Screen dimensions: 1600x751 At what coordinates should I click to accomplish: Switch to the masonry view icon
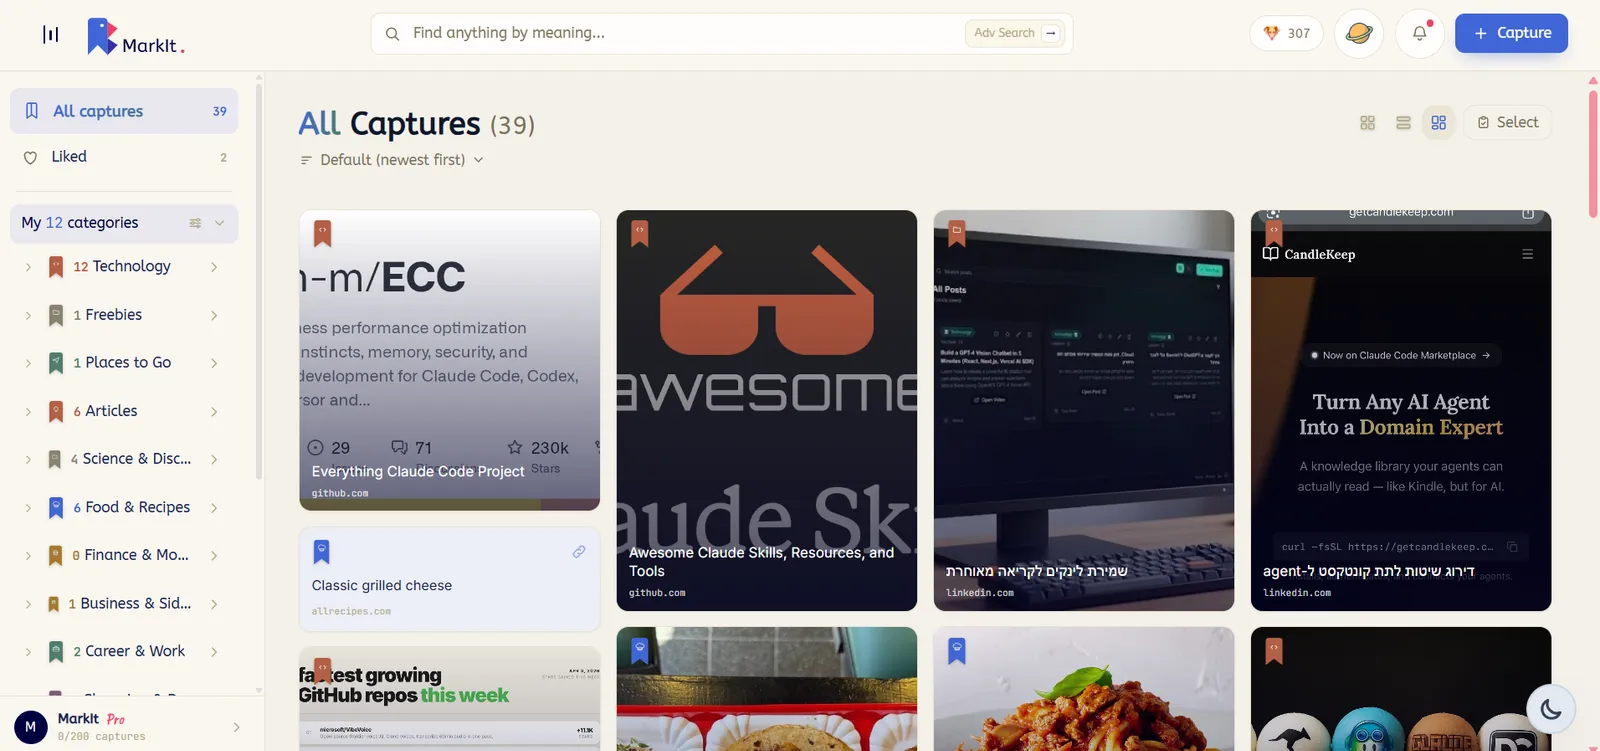coord(1438,122)
